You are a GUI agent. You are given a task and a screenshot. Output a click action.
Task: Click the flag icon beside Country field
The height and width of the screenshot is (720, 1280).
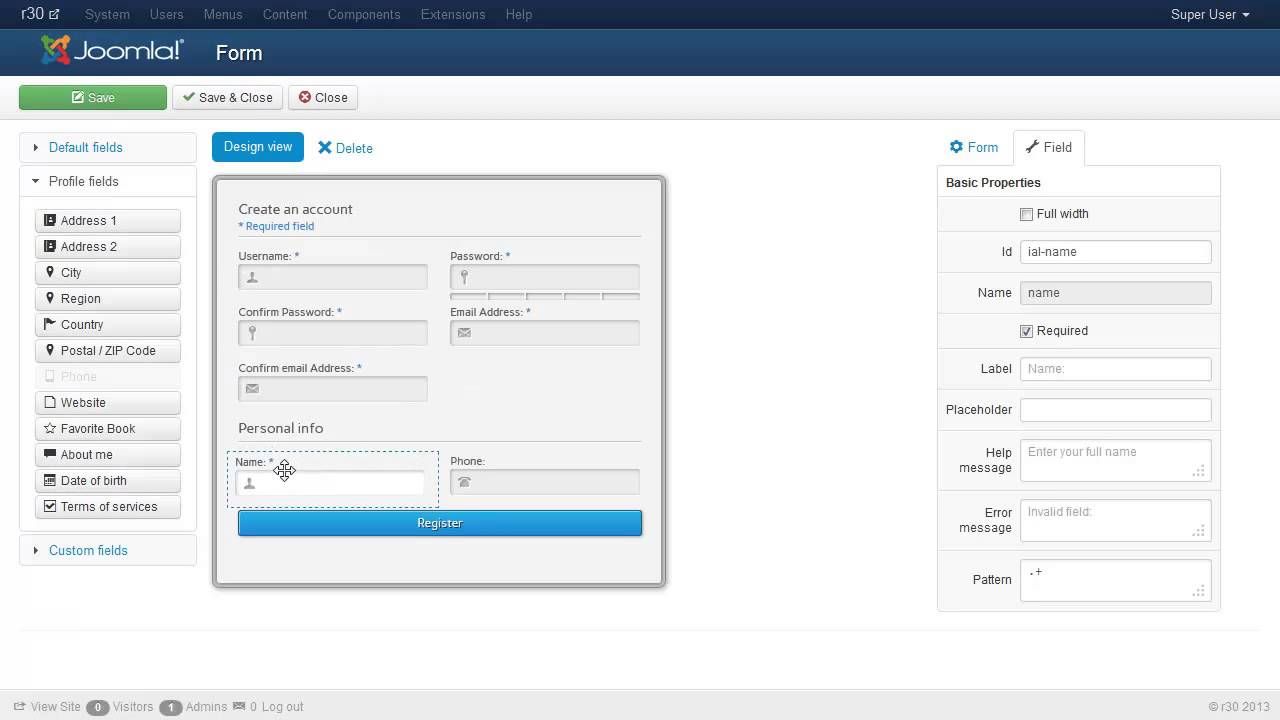tap(50, 324)
